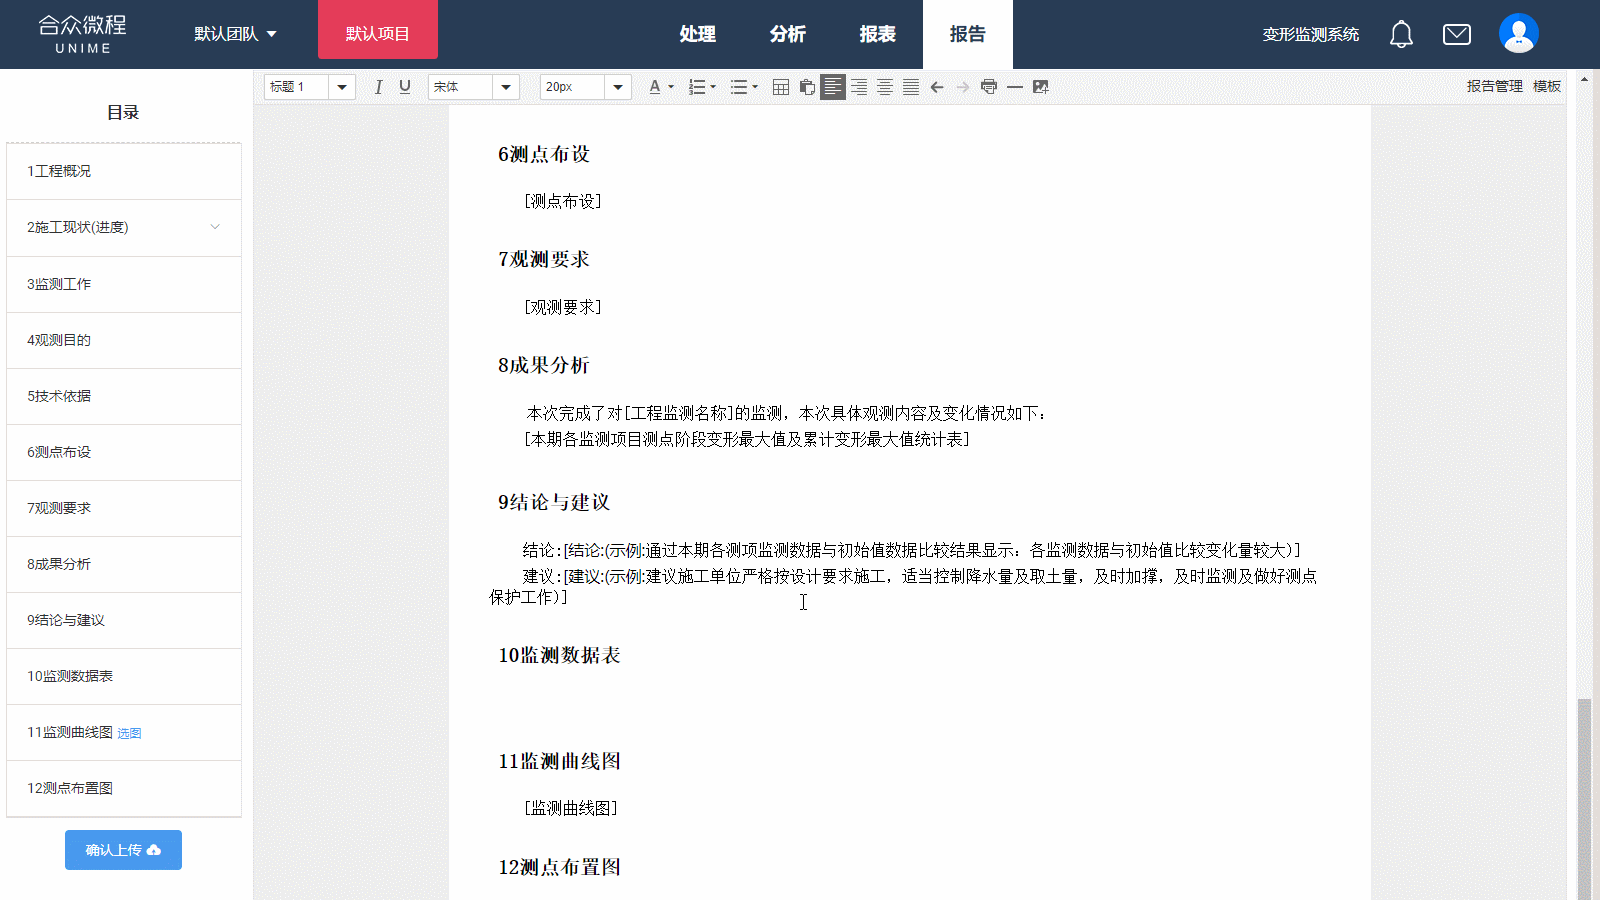Toggle italic formatting in the editor toolbar
This screenshot has width=1600, height=900.
pyautogui.click(x=378, y=87)
